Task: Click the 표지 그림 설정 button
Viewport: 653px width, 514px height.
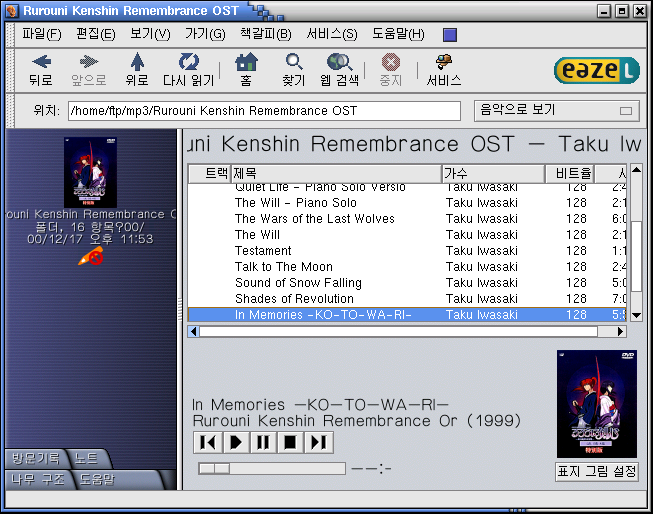Action: (596, 472)
